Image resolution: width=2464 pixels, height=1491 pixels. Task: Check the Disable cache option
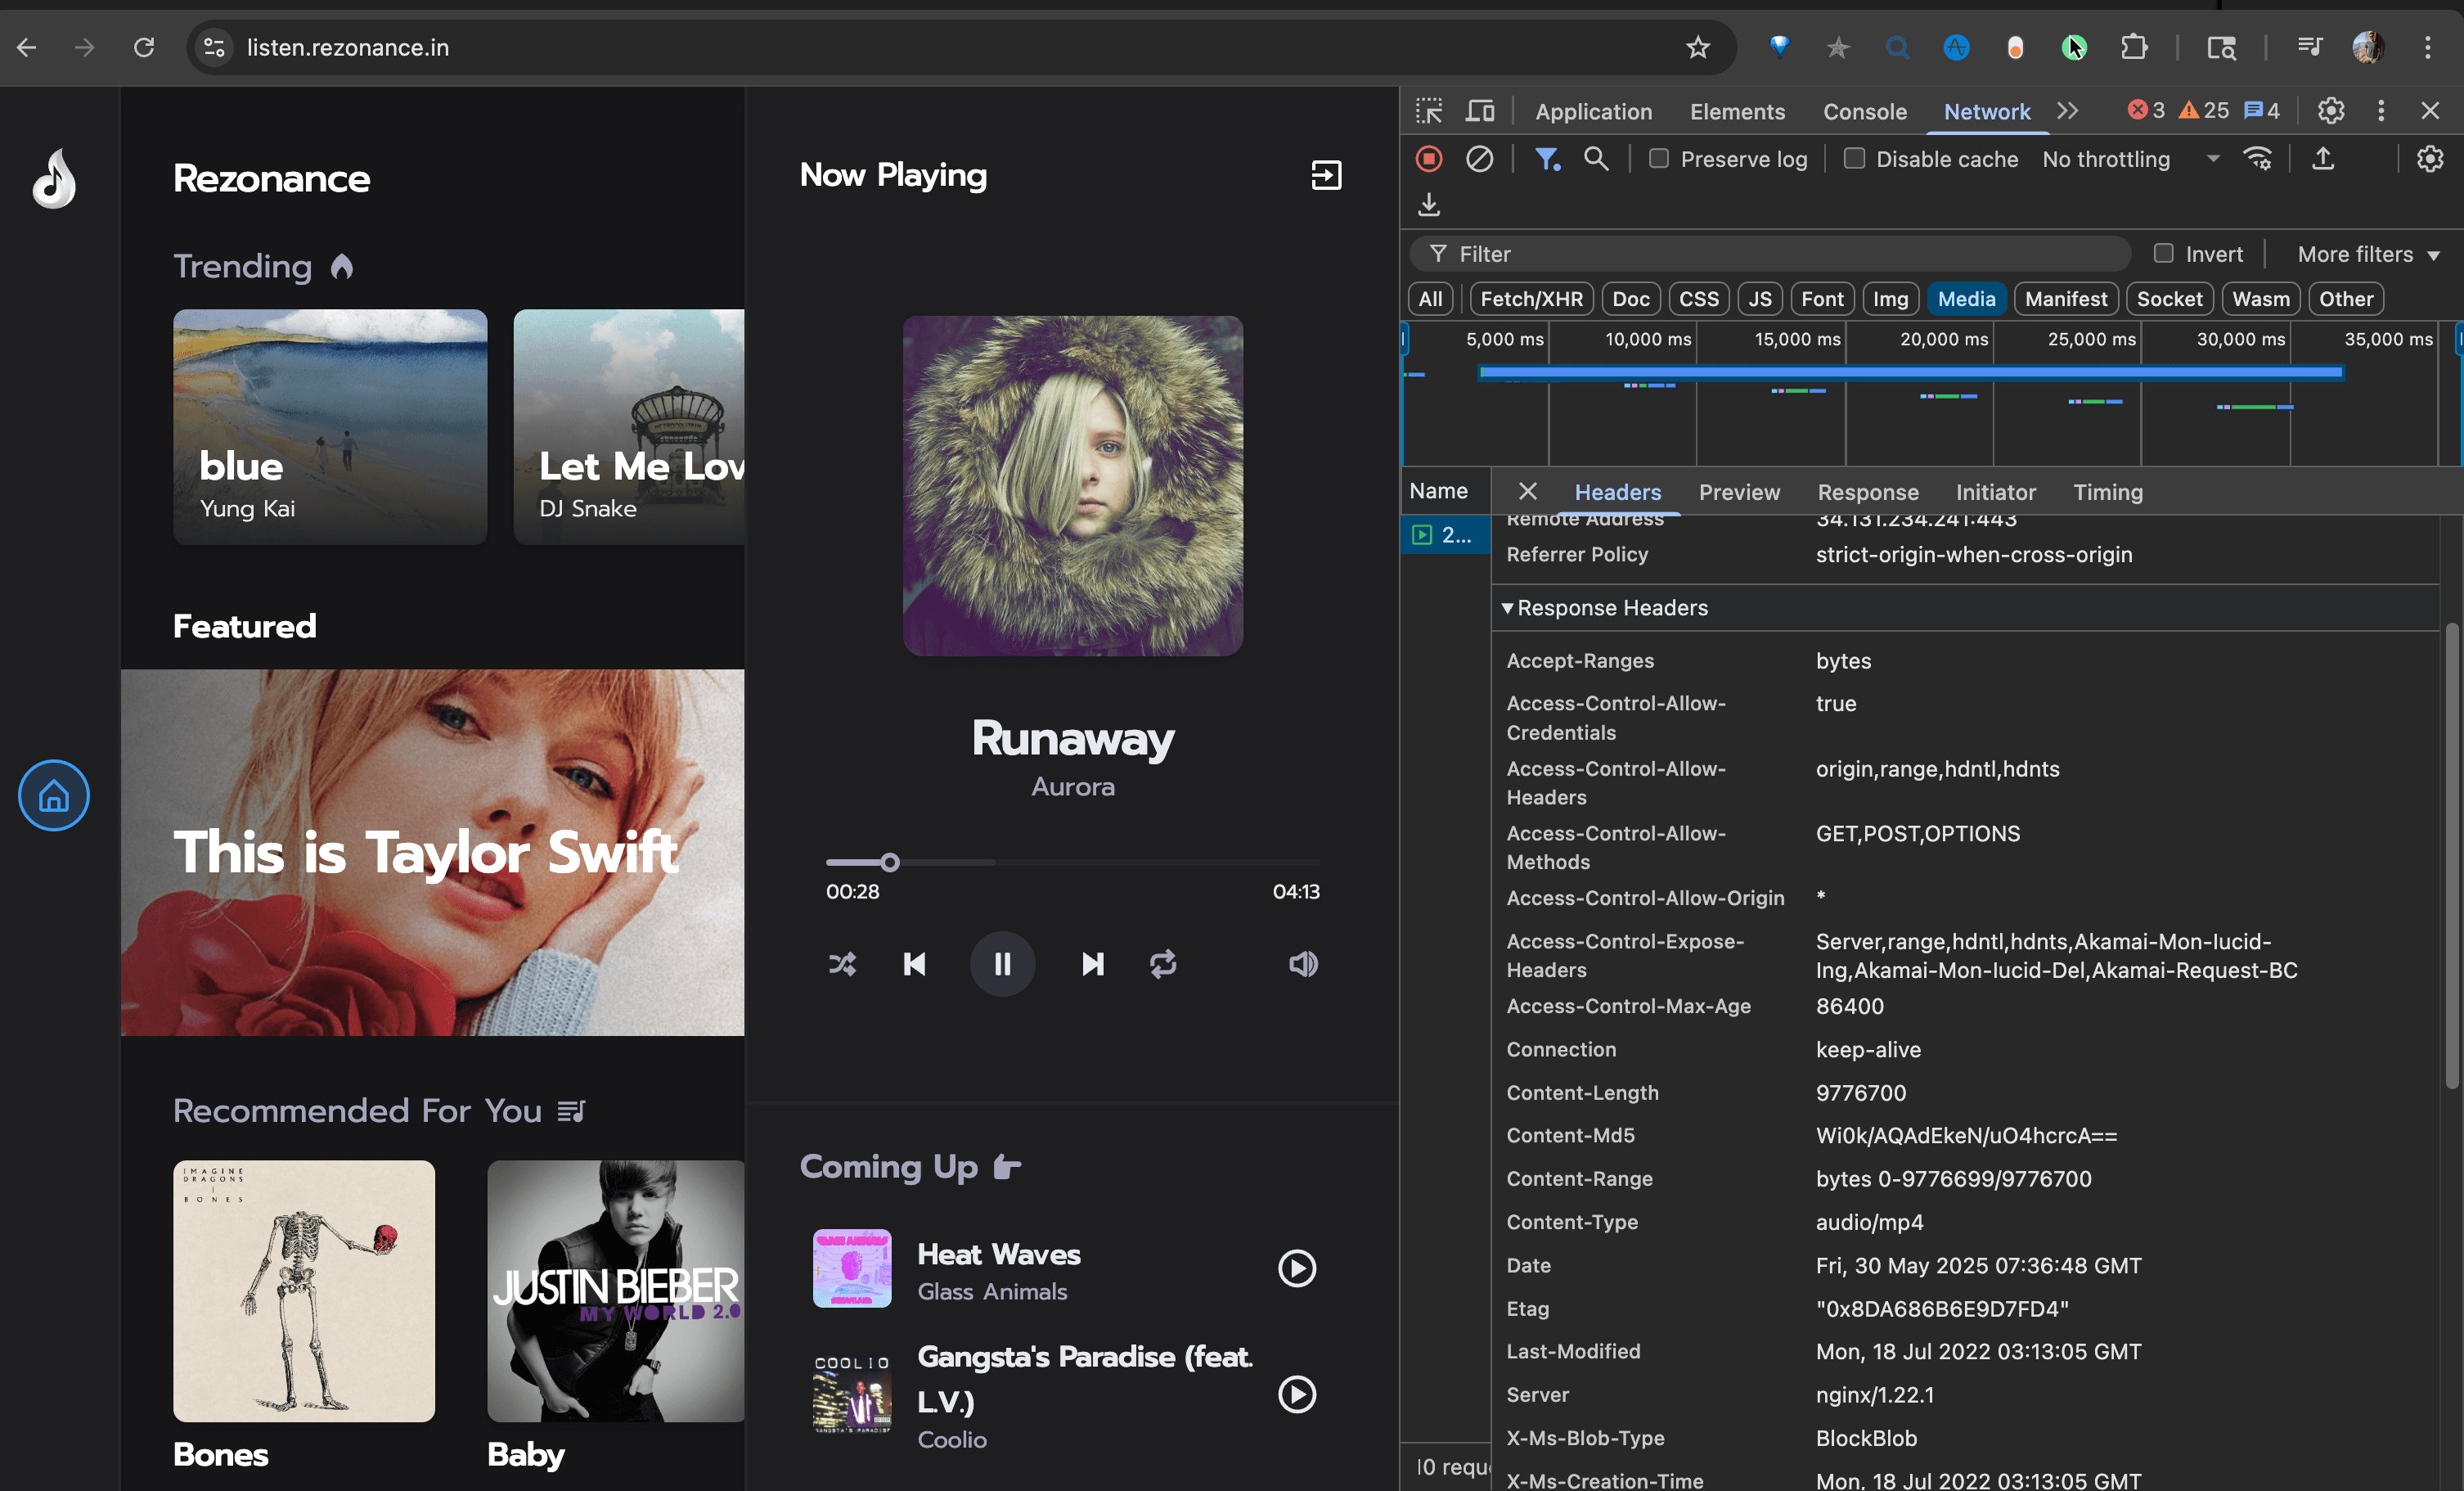pyautogui.click(x=1854, y=159)
